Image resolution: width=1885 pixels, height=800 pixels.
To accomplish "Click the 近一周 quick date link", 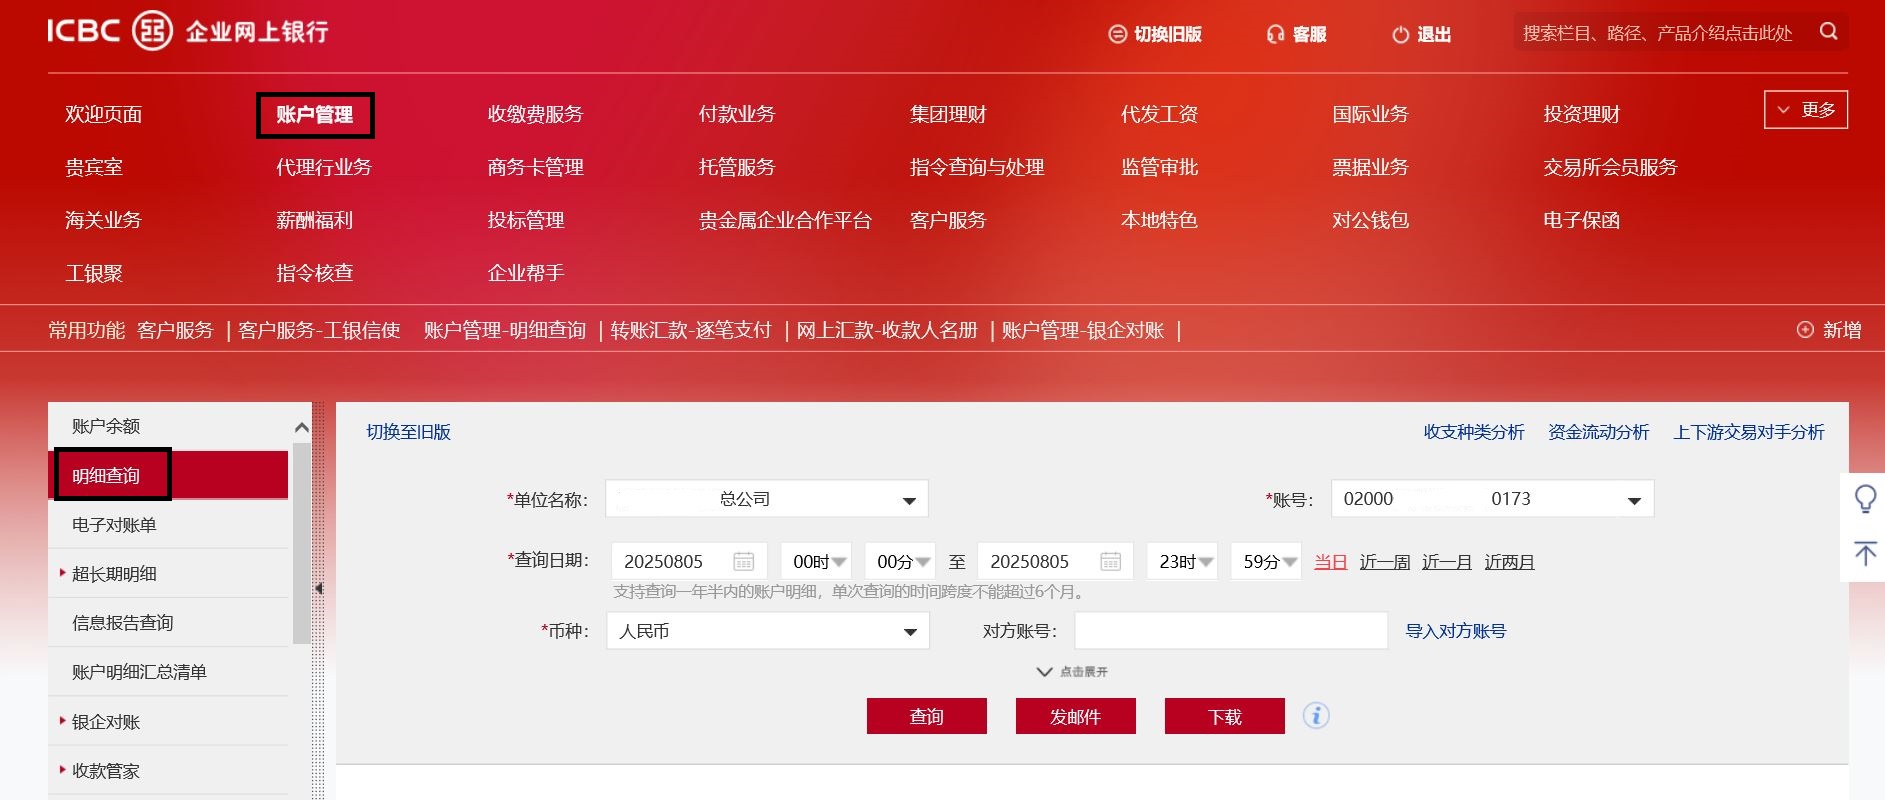I will 1384,562.
